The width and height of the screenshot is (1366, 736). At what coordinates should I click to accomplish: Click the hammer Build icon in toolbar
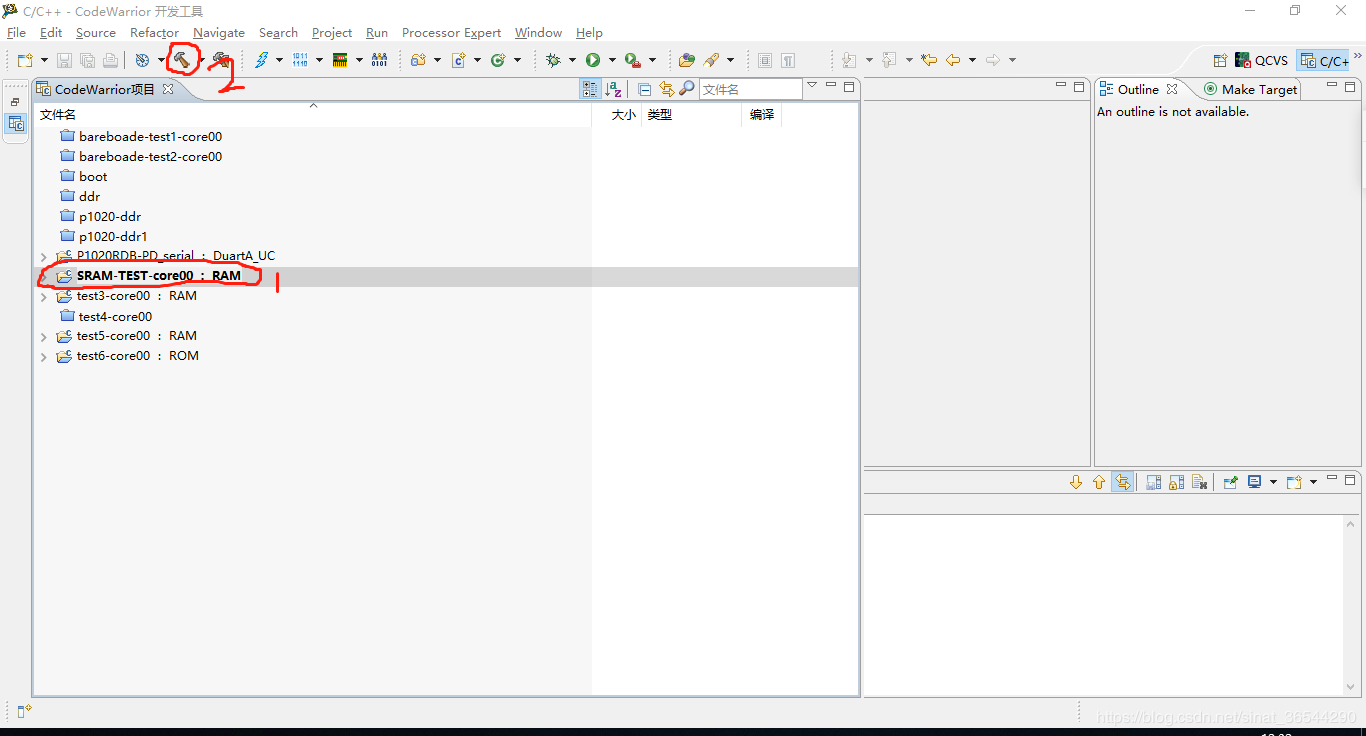coord(181,60)
